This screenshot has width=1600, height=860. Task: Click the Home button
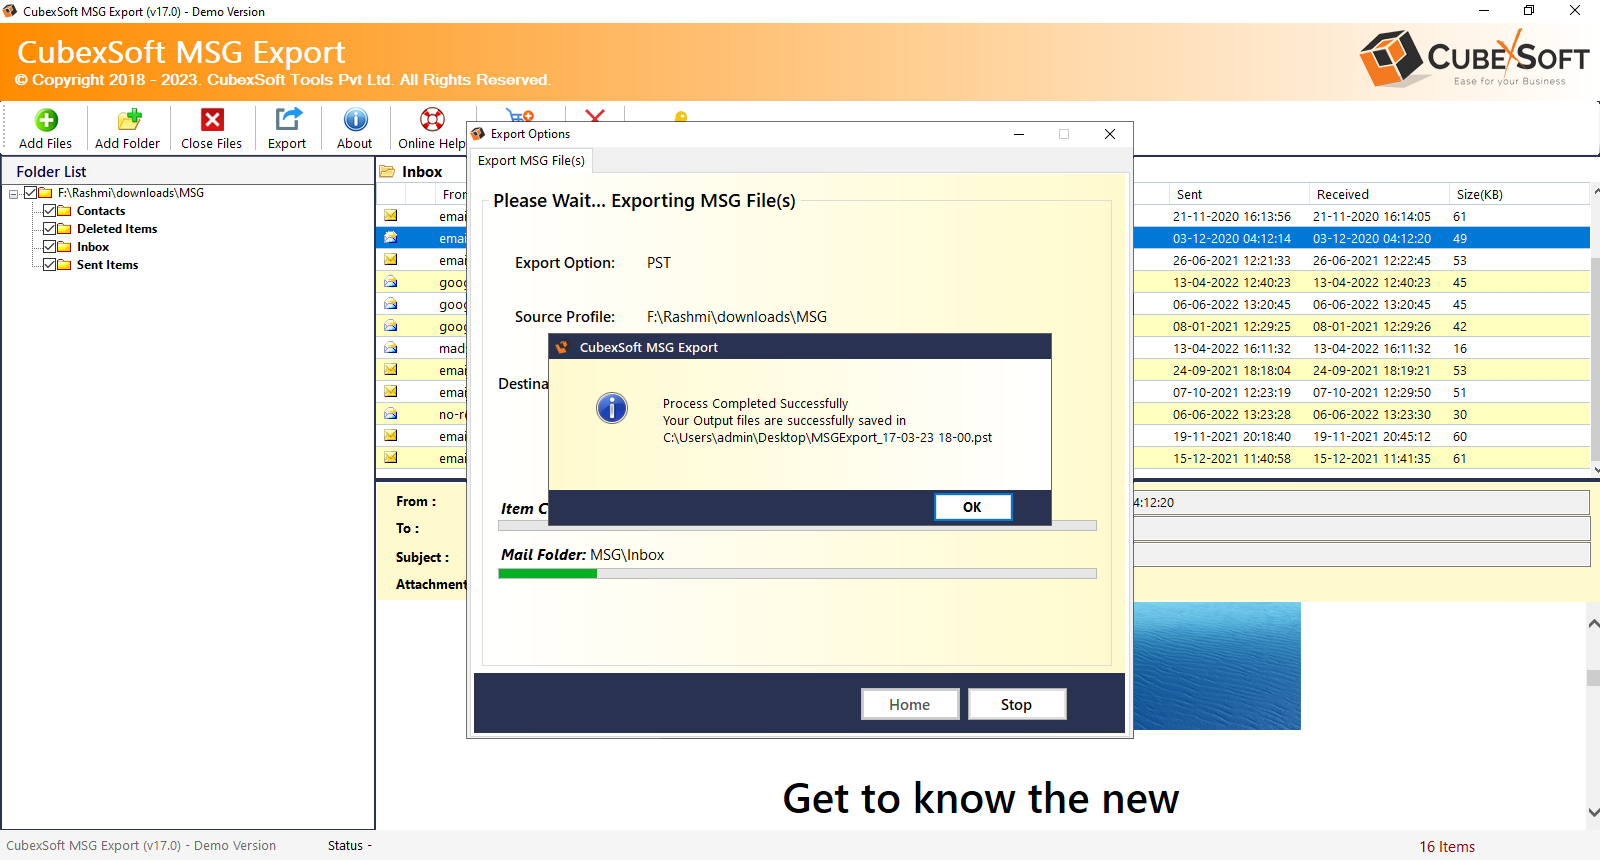point(909,705)
